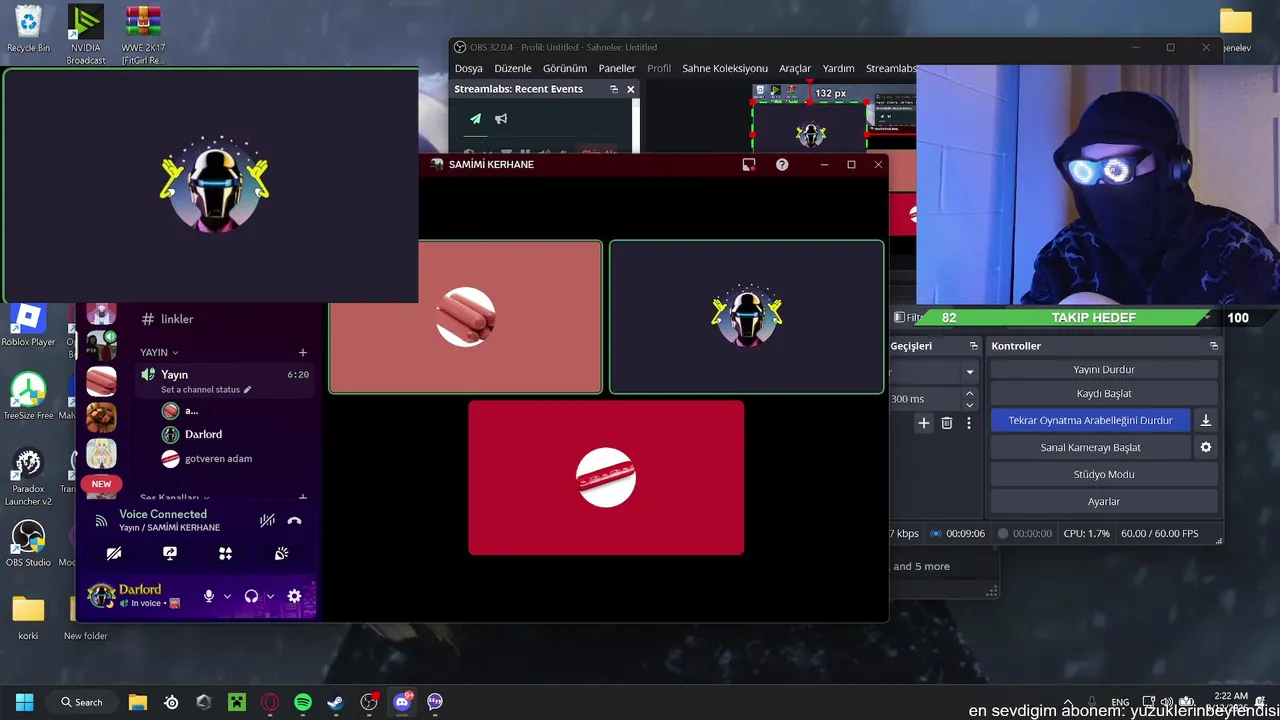
Task: Increase the 300 ms transition duration
Action: (969, 394)
